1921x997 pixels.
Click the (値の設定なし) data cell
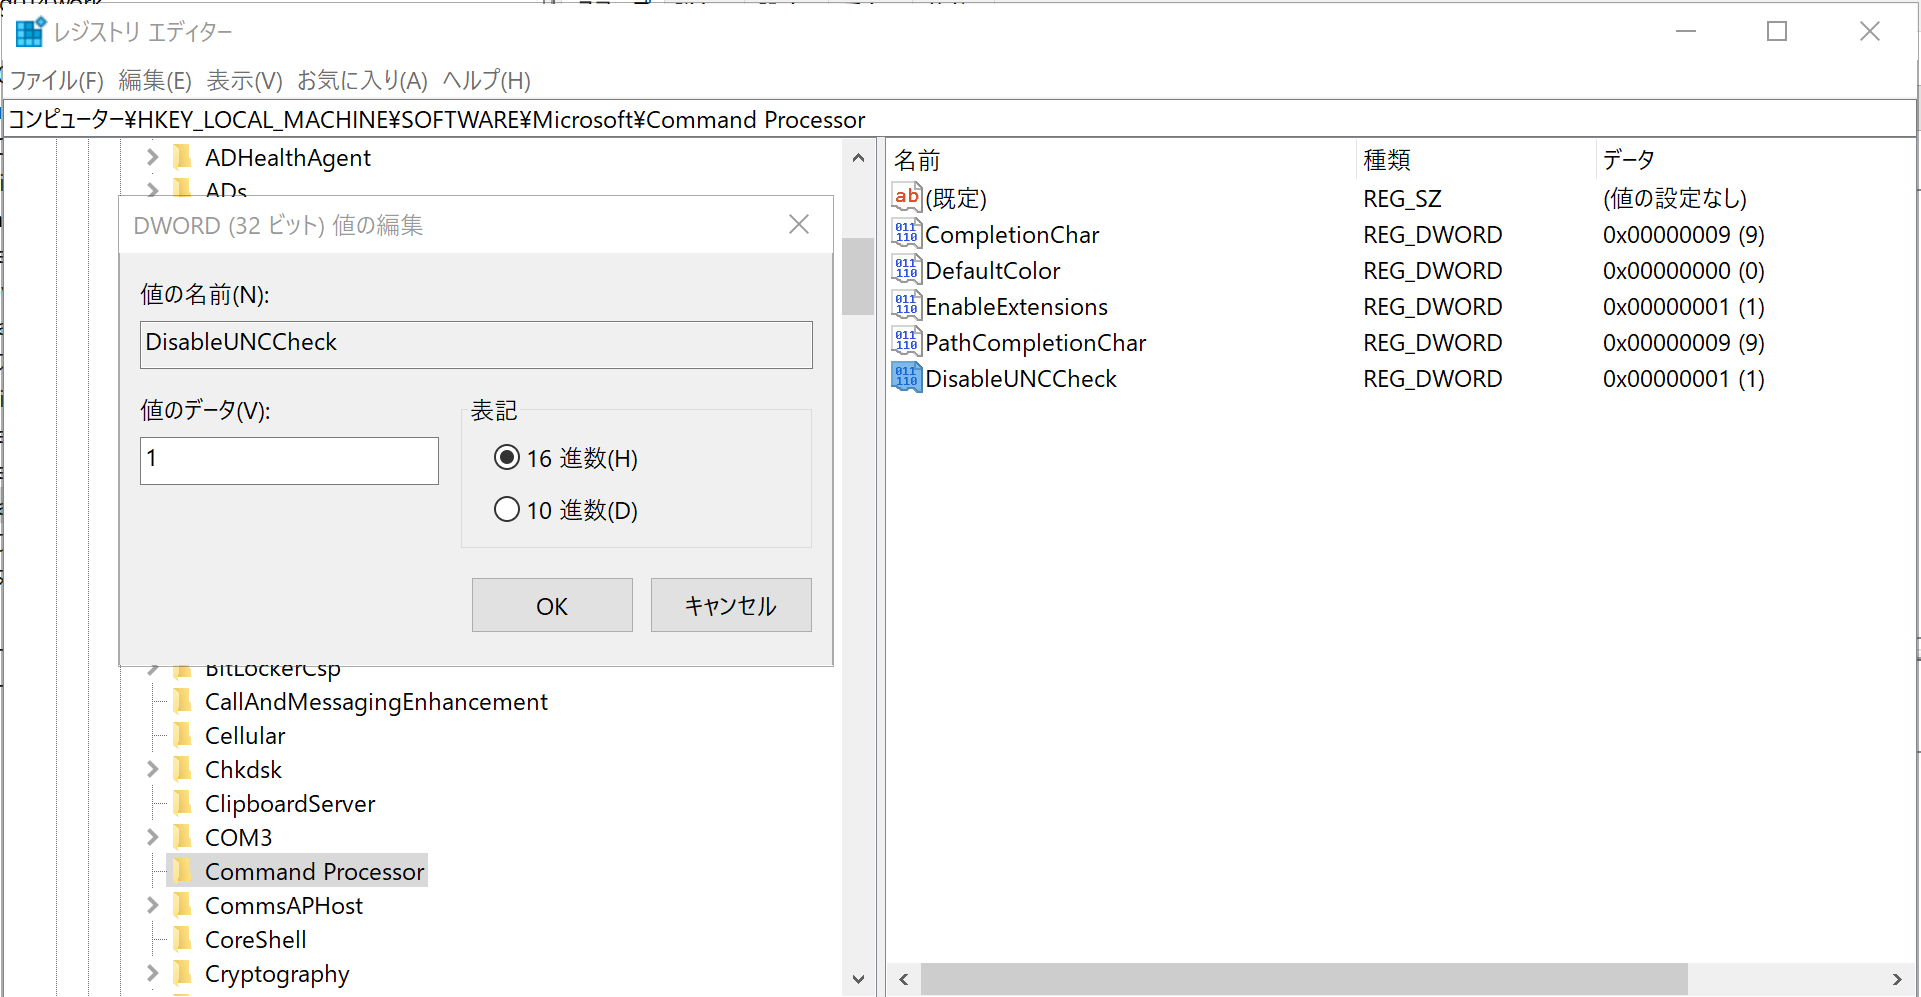(1675, 199)
